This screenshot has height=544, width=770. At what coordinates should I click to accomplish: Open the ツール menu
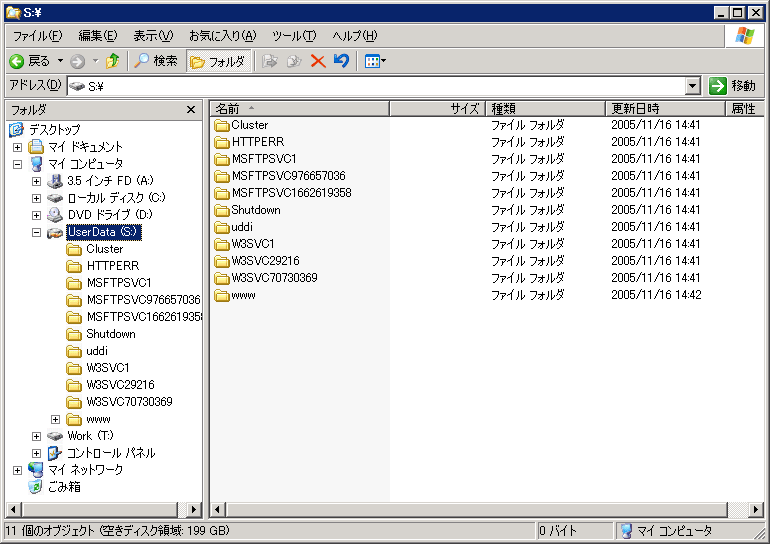pyautogui.click(x=294, y=36)
